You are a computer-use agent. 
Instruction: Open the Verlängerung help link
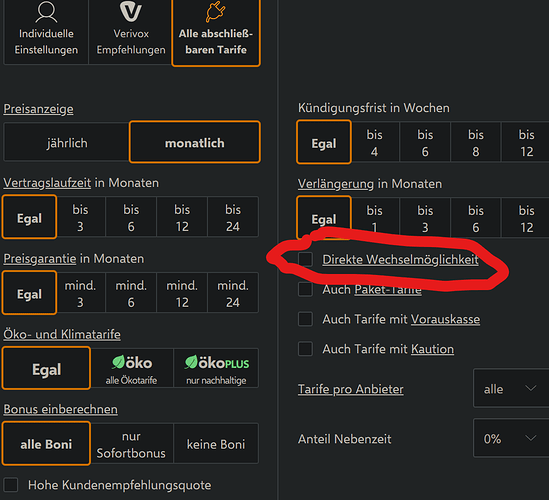pos(336,184)
